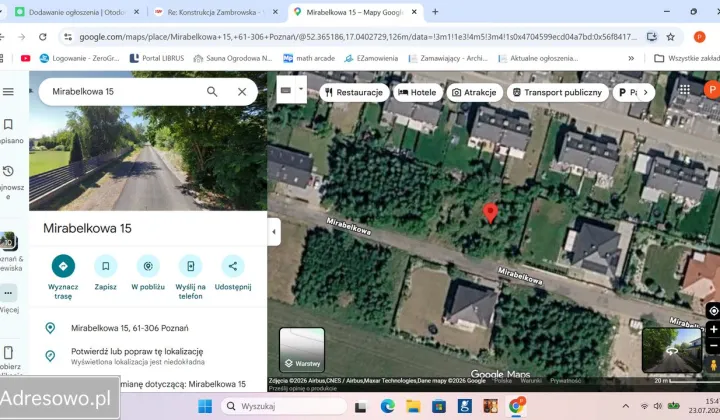
Task: Open the Street View thumbnail preview
Action: tap(672, 350)
